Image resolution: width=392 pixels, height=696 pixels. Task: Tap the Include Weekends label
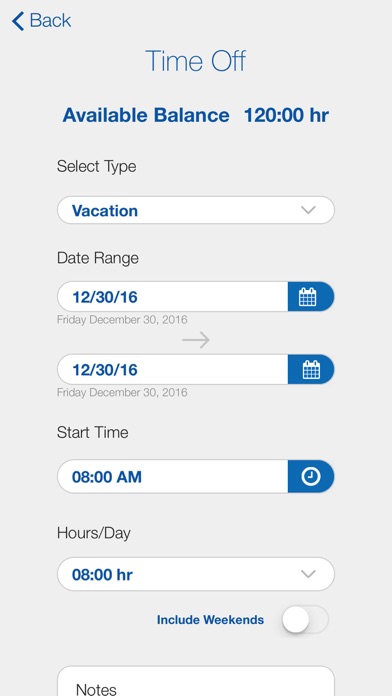[210, 620]
